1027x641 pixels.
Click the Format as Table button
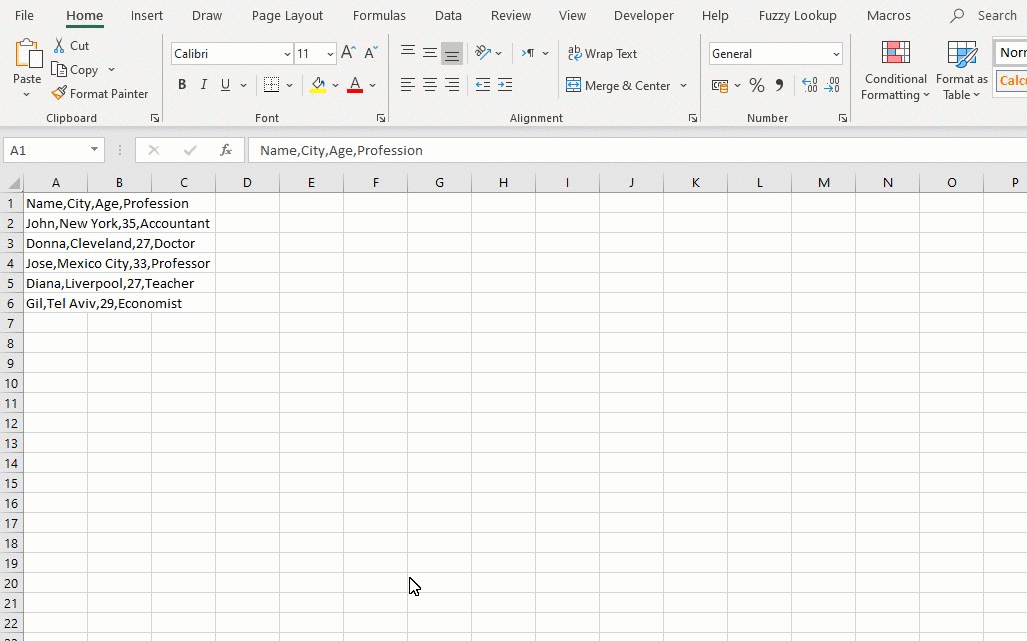(961, 69)
